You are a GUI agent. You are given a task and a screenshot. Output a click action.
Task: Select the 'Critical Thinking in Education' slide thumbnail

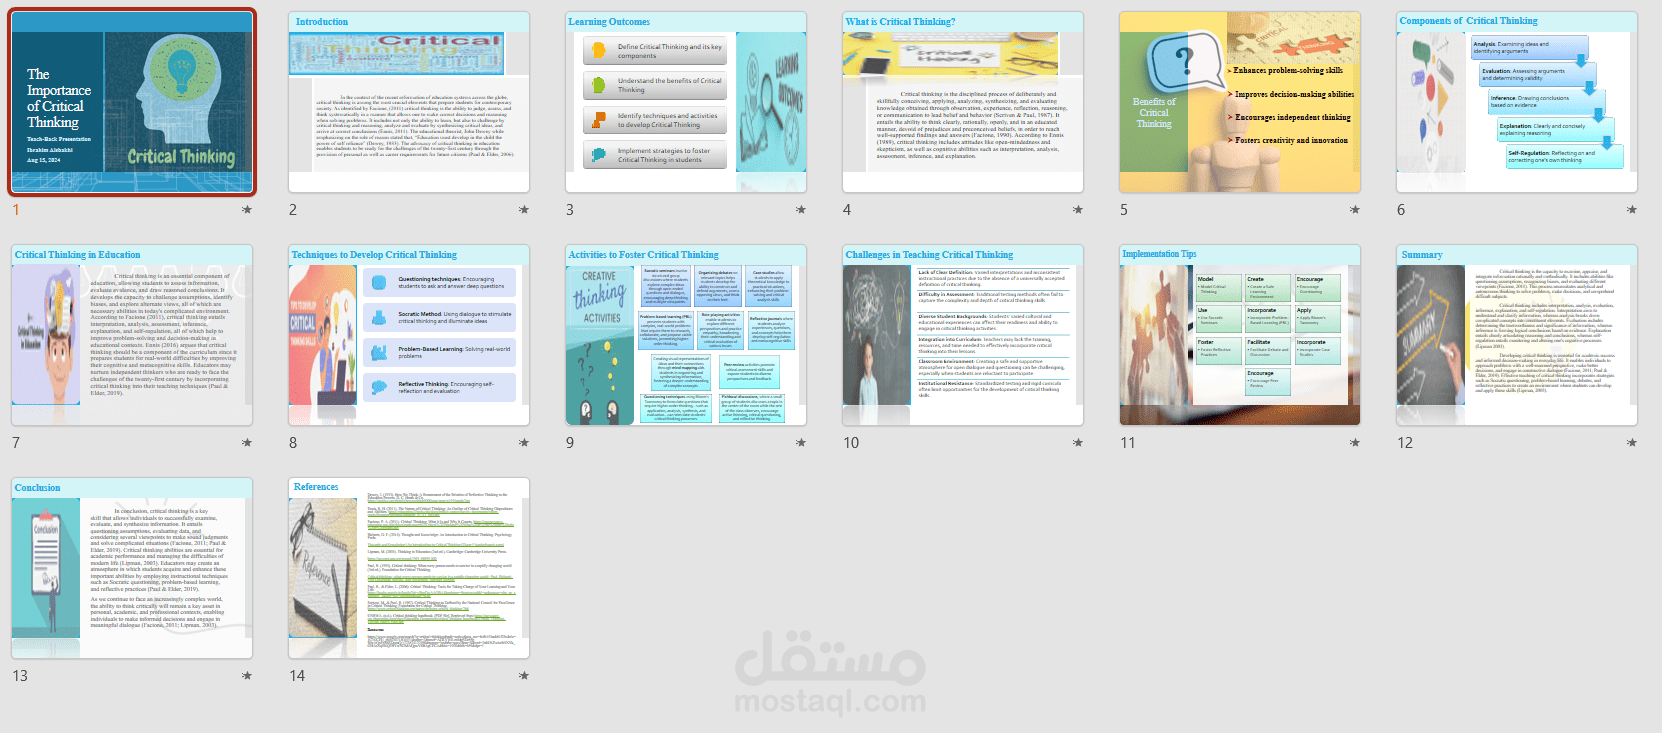(132, 335)
